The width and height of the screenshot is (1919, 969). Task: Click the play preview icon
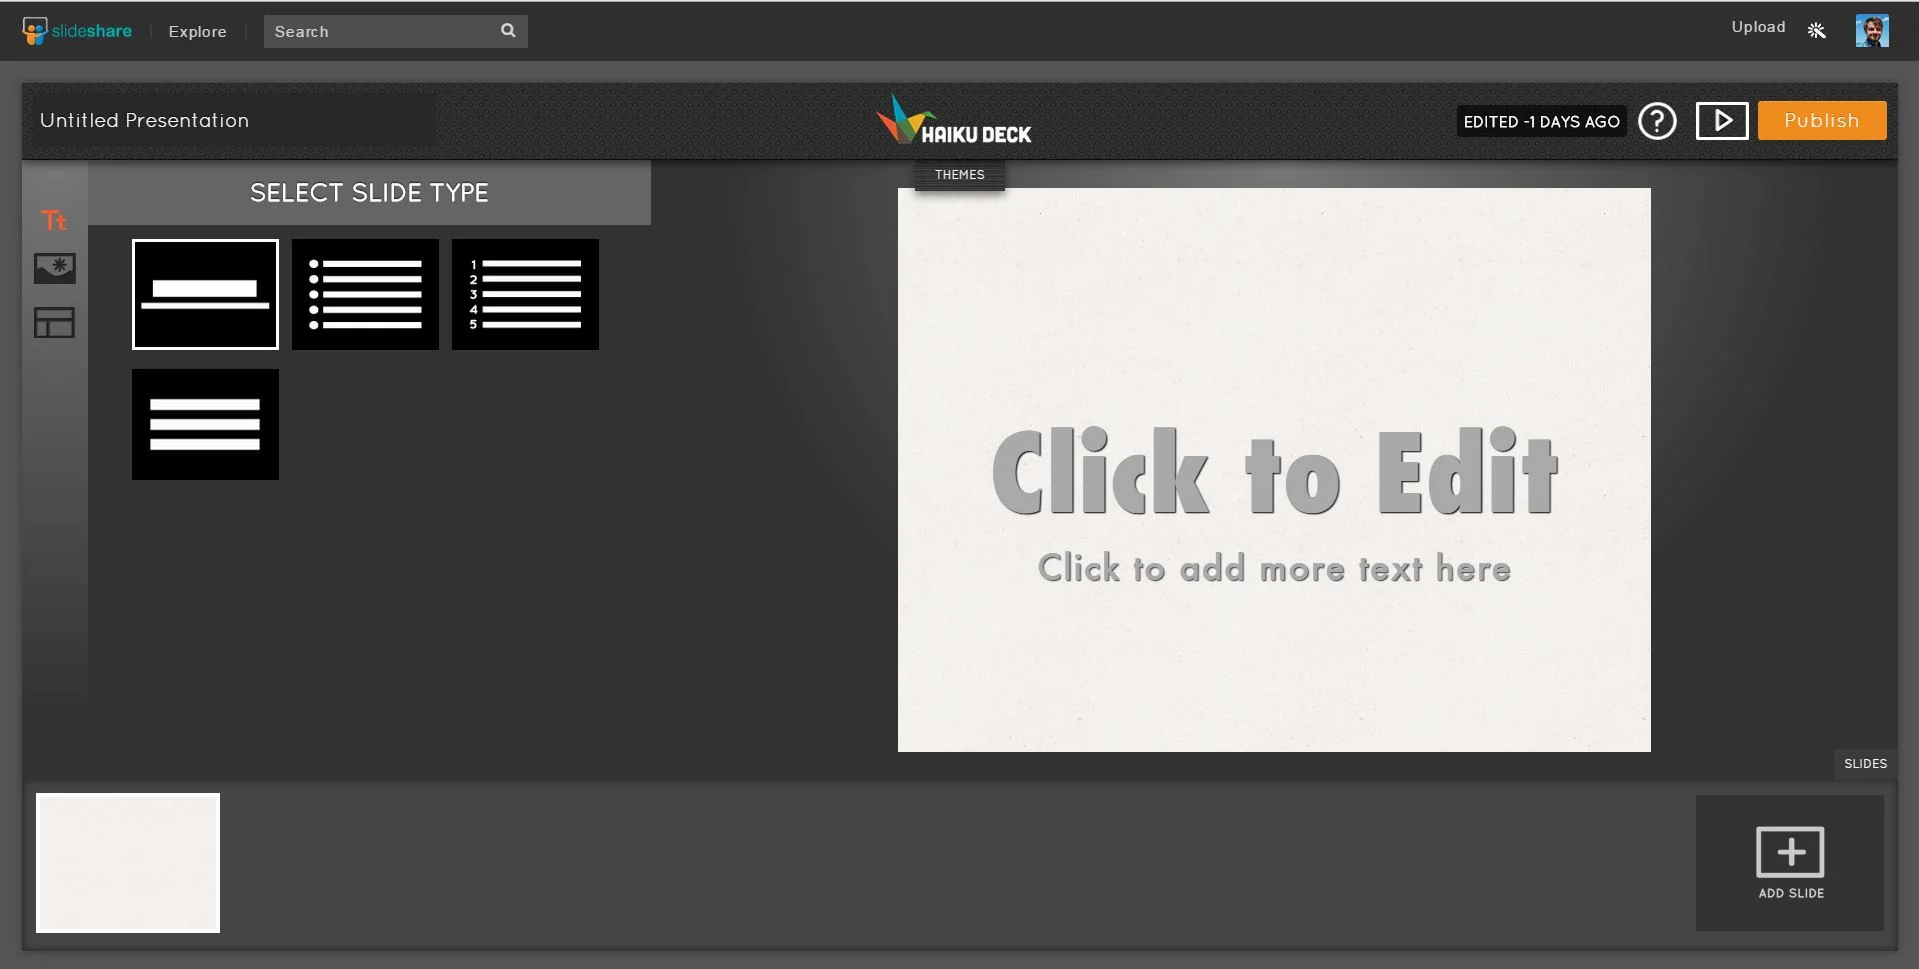click(1722, 120)
